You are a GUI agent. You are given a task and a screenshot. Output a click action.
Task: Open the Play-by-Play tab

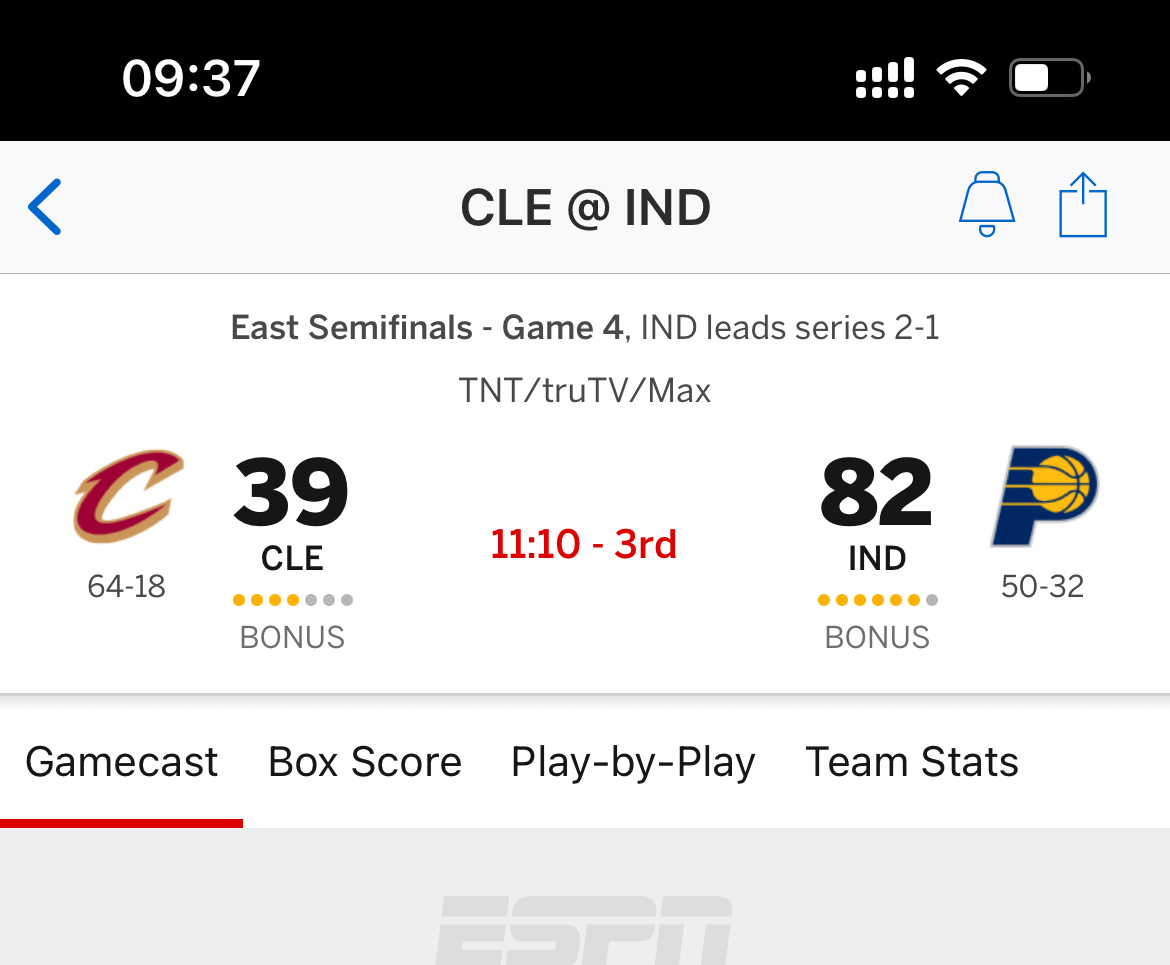(633, 763)
